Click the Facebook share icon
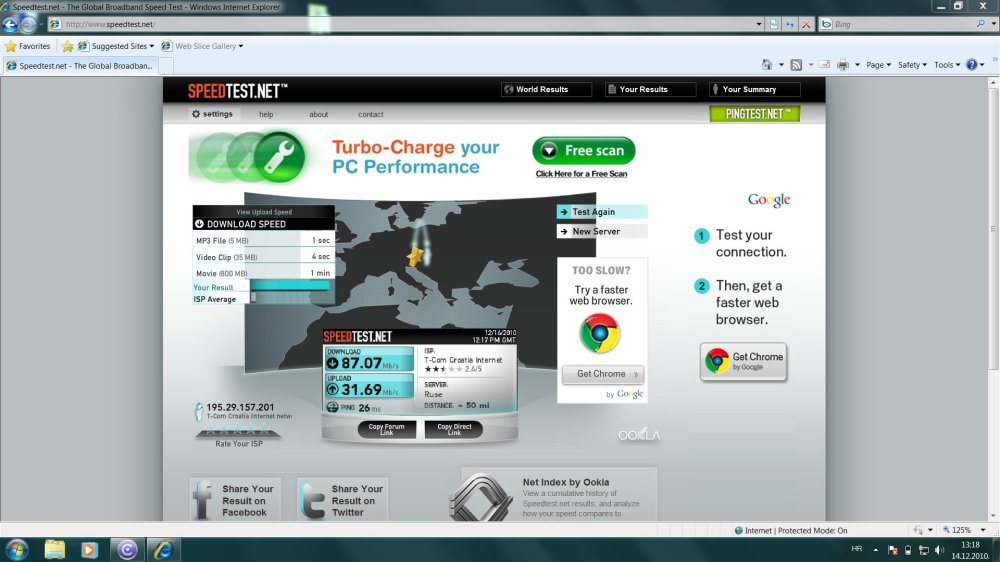Image resolution: width=1000 pixels, height=562 pixels. (x=203, y=499)
